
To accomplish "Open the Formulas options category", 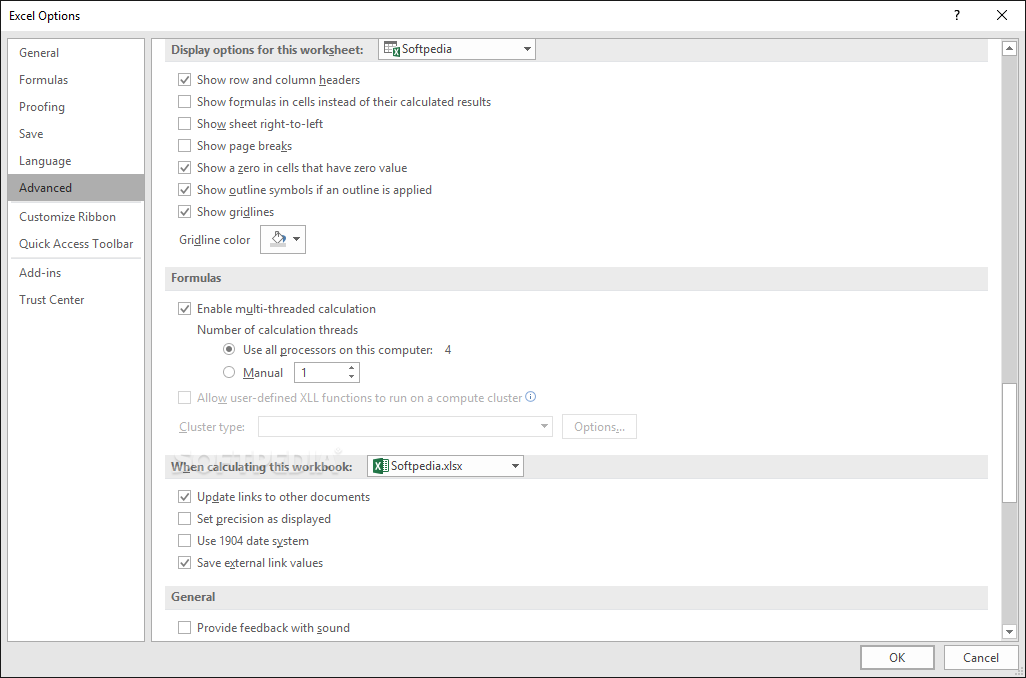I will tap(44, 80).
